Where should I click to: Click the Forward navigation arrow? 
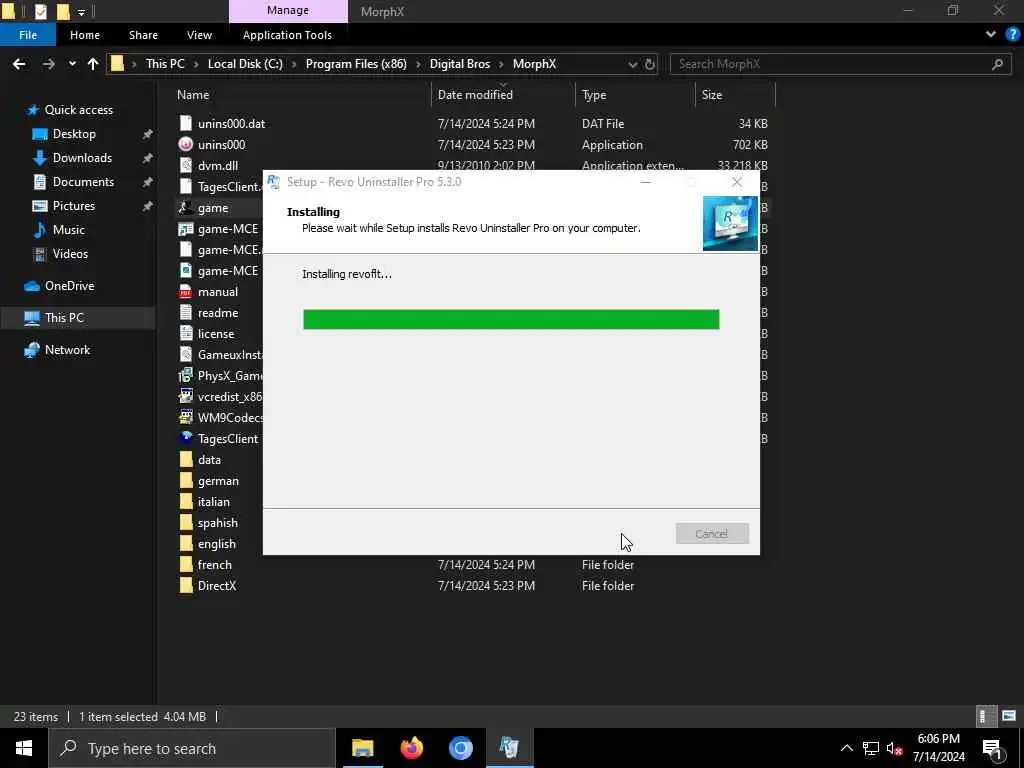pos(48,64)
